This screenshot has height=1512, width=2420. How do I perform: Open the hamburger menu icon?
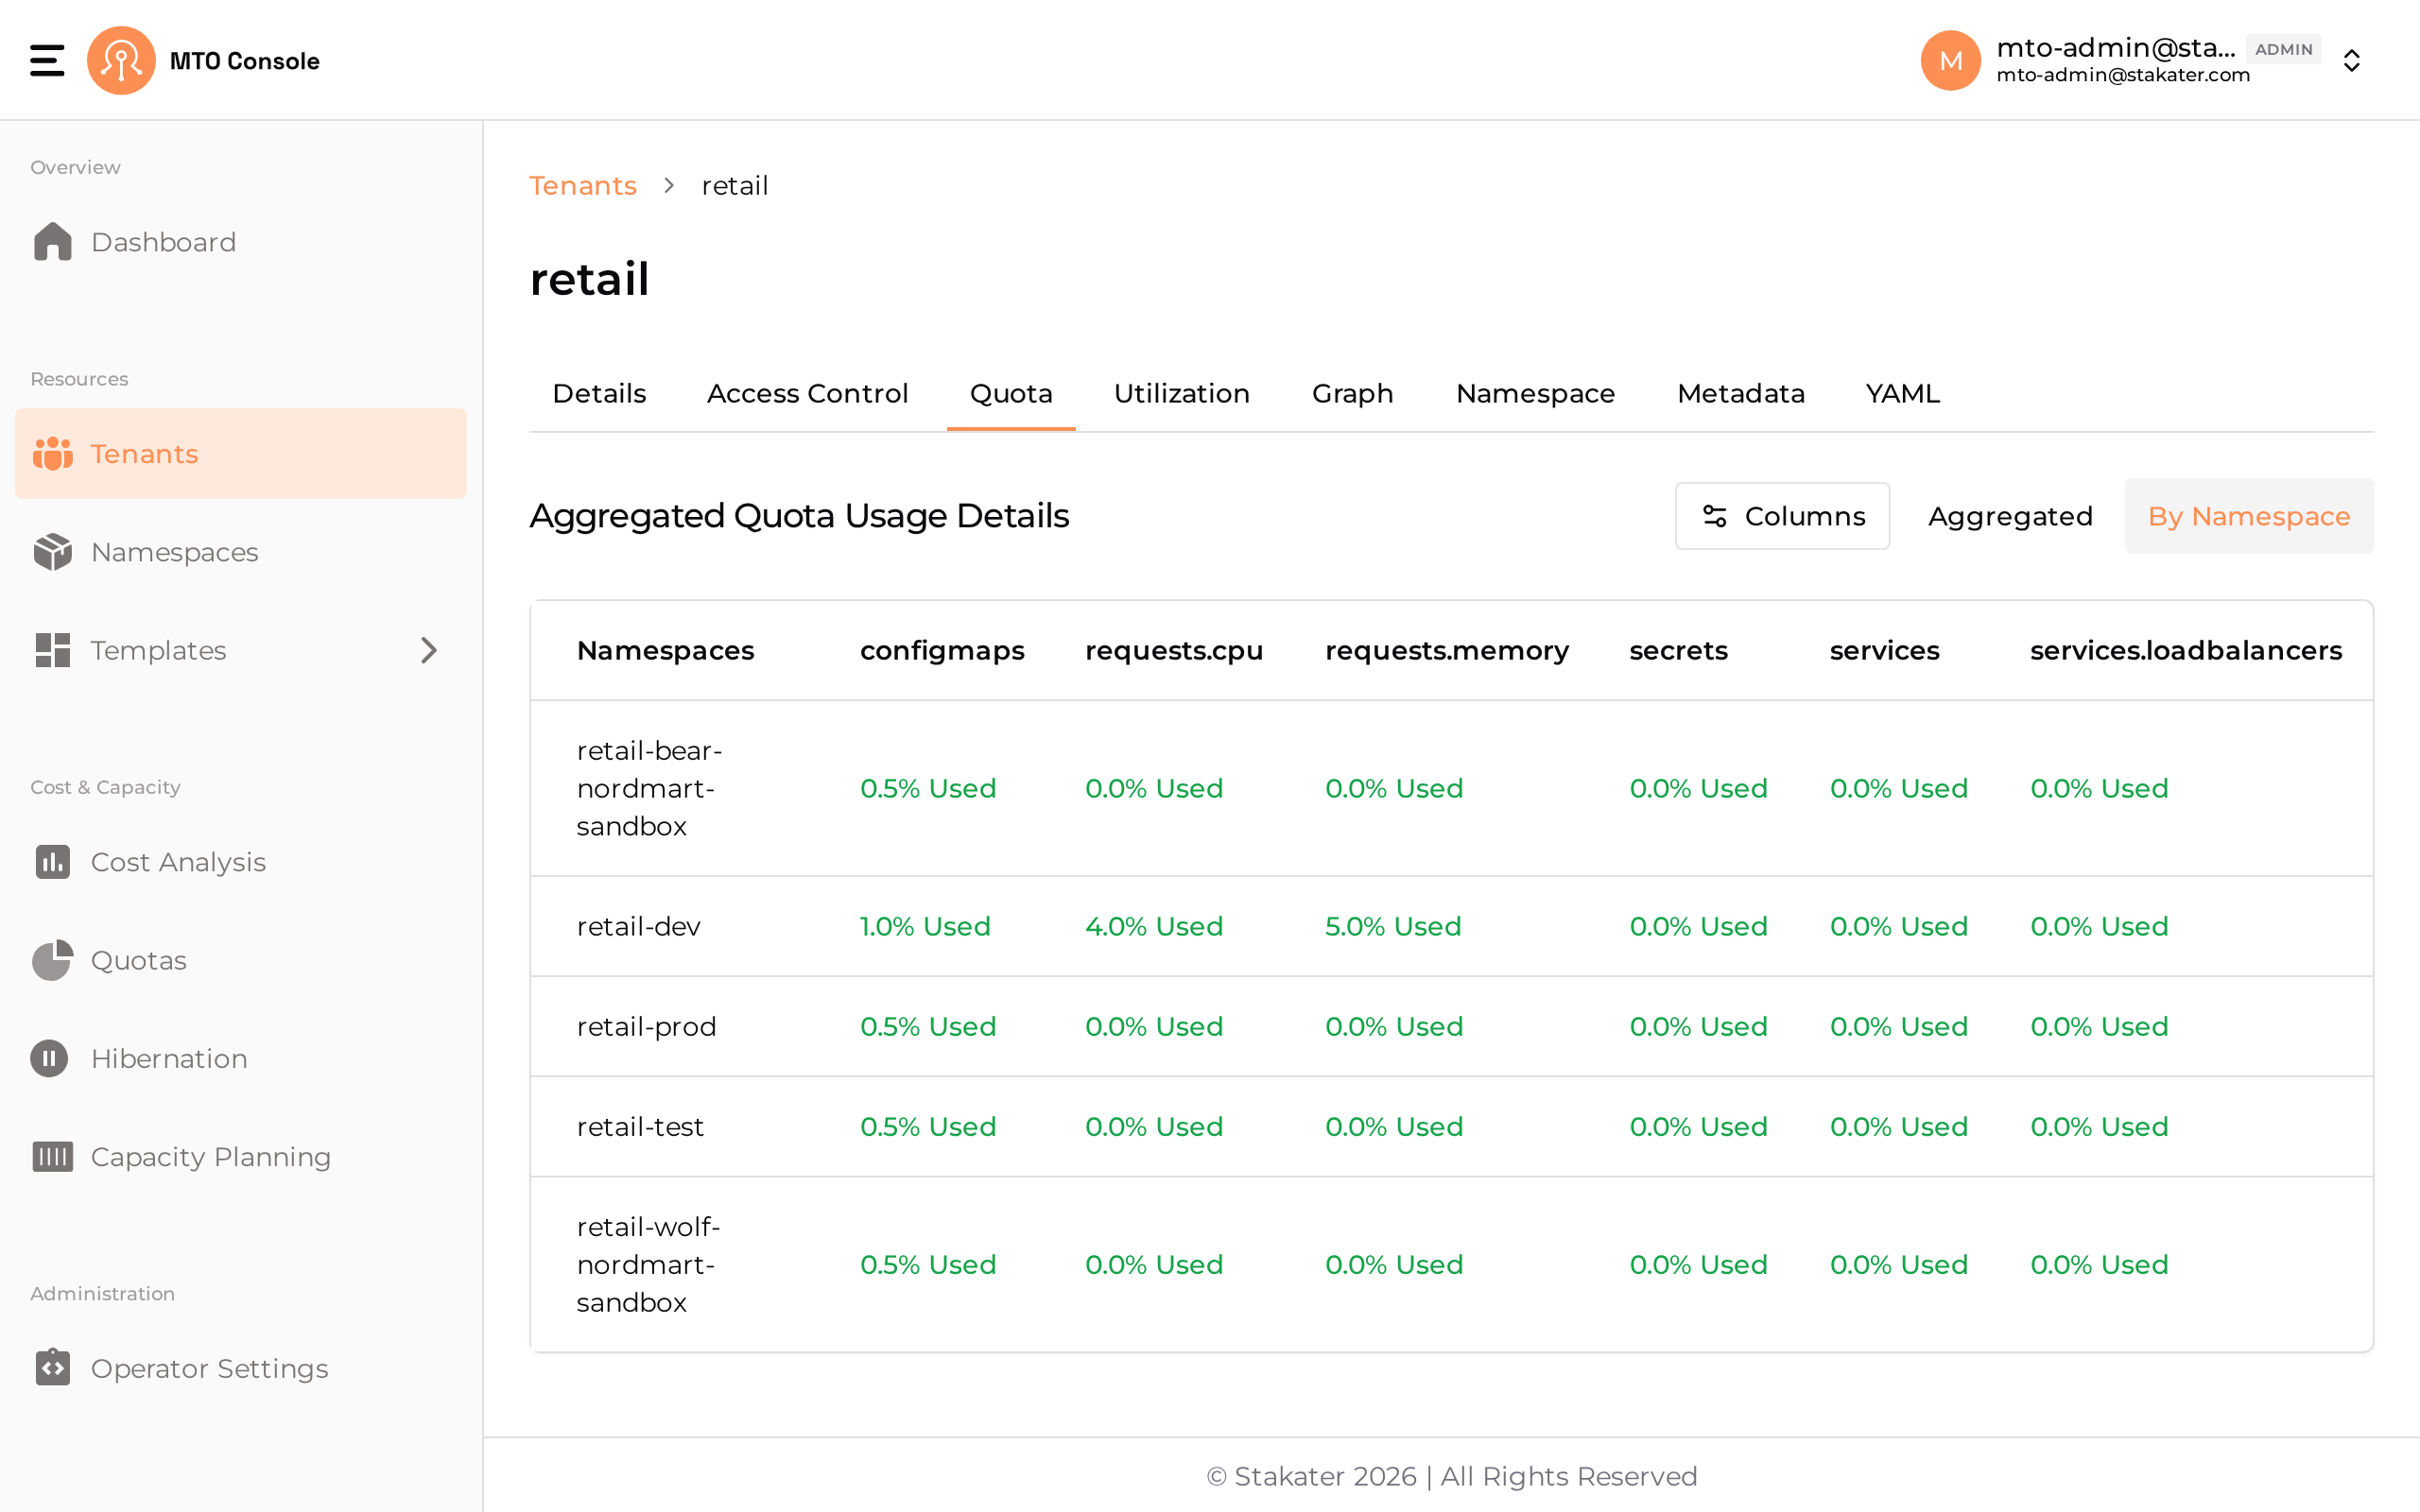tap(47, 60)
